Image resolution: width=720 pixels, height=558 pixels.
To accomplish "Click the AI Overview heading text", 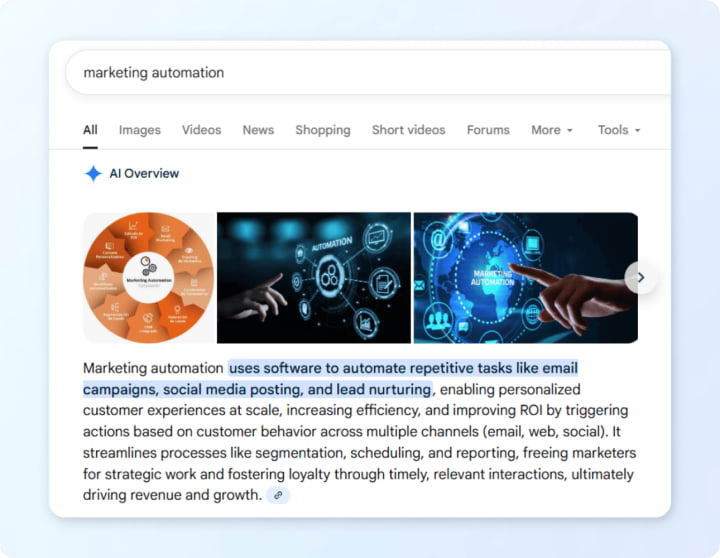I will [x=144, y=174].
